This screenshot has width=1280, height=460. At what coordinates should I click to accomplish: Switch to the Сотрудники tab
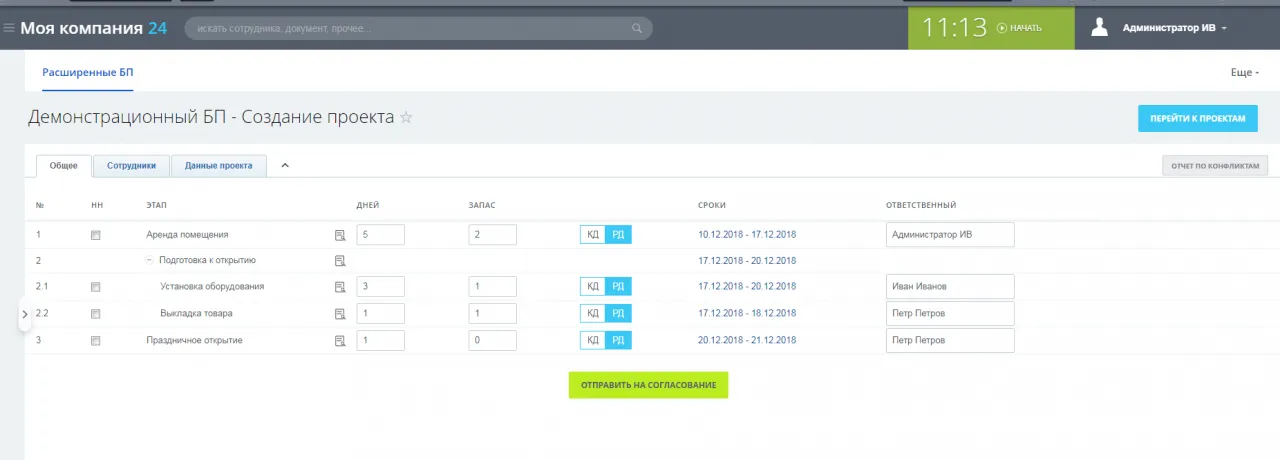(x=131, y=166)
